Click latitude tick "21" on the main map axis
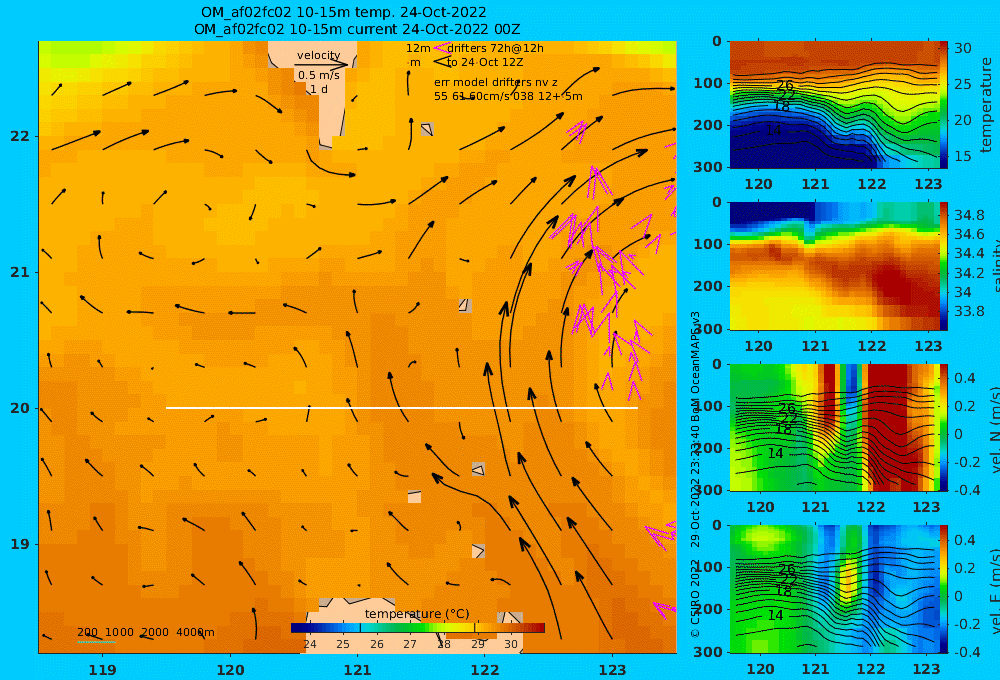This screenshot has height=680, width=1000. [x=20, y=272]
